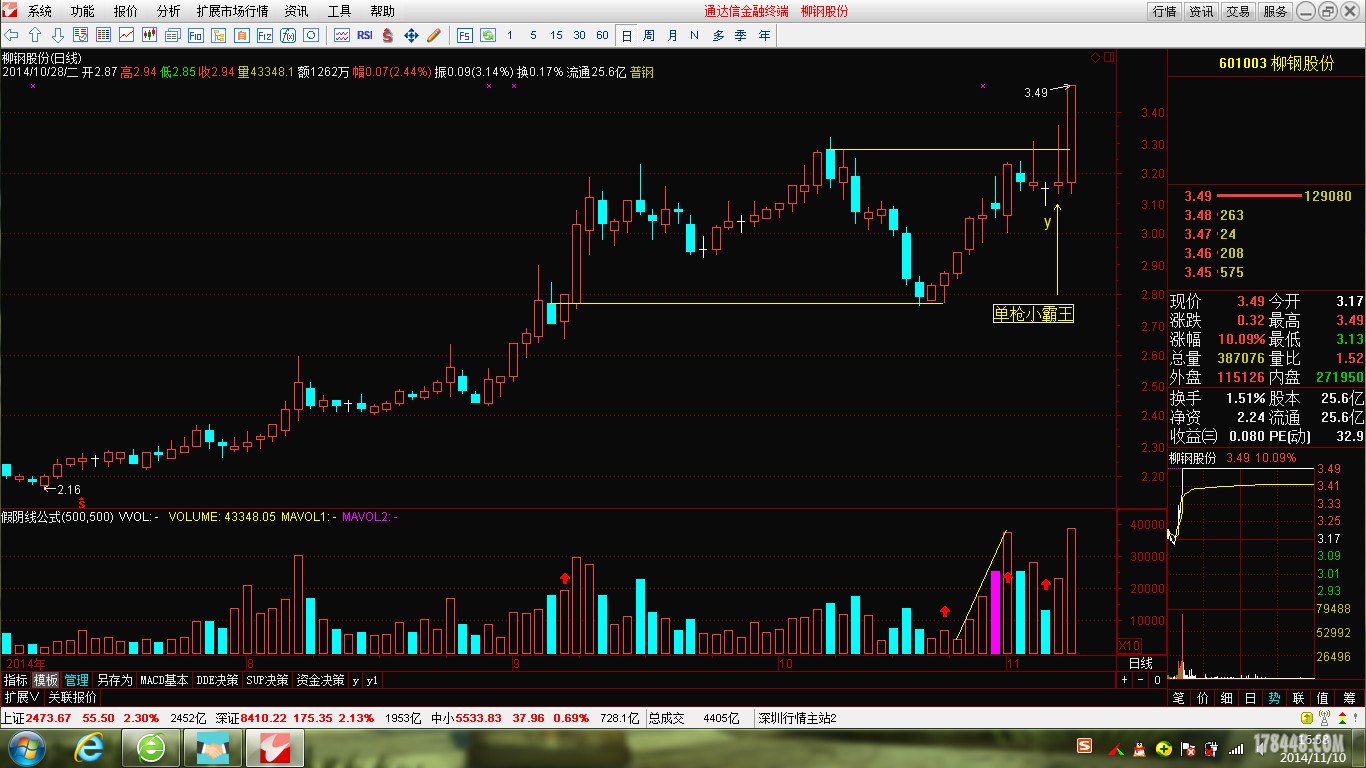Click the yellow up-arrow status icon

[x=1306, y=718]
